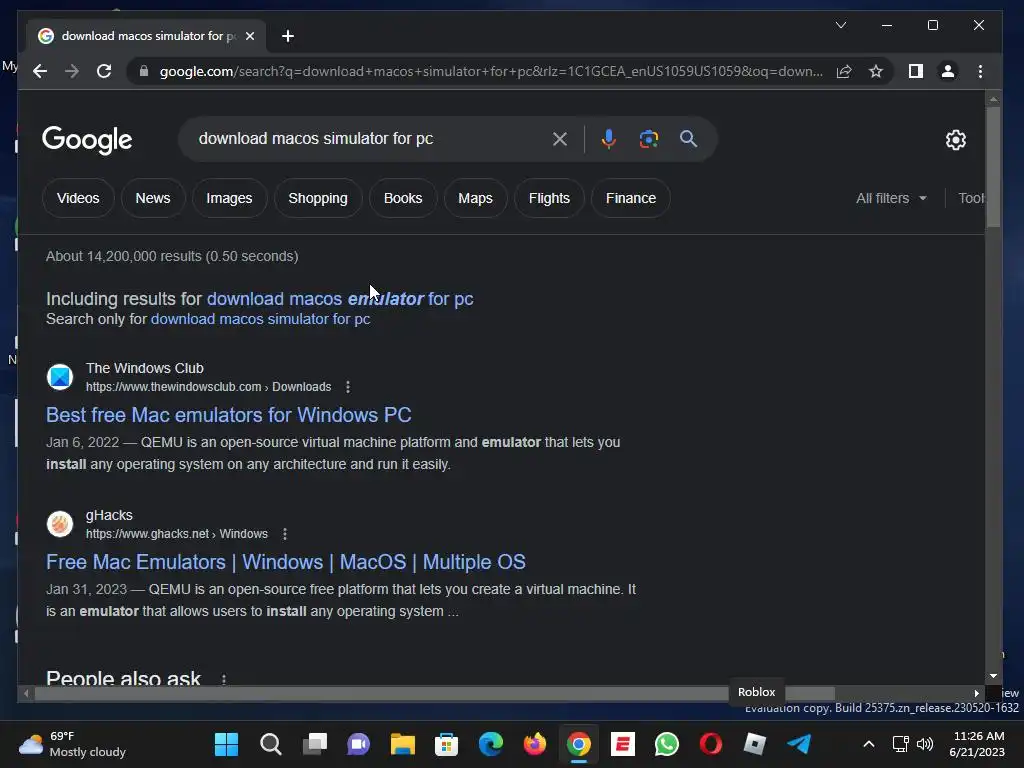Viewport: 1024px width, 768px height.
Task: Open Windows taskbar search
Action: point(270,744)
